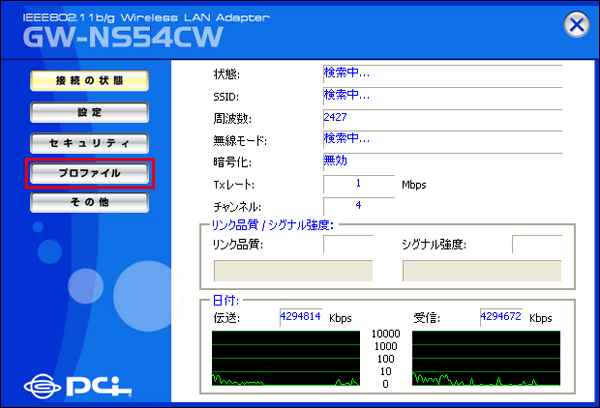The image size is (600, 408).
Task: Click the 周波数 field showing 2427
Action: pyautogui.click(x=442, y=117)
